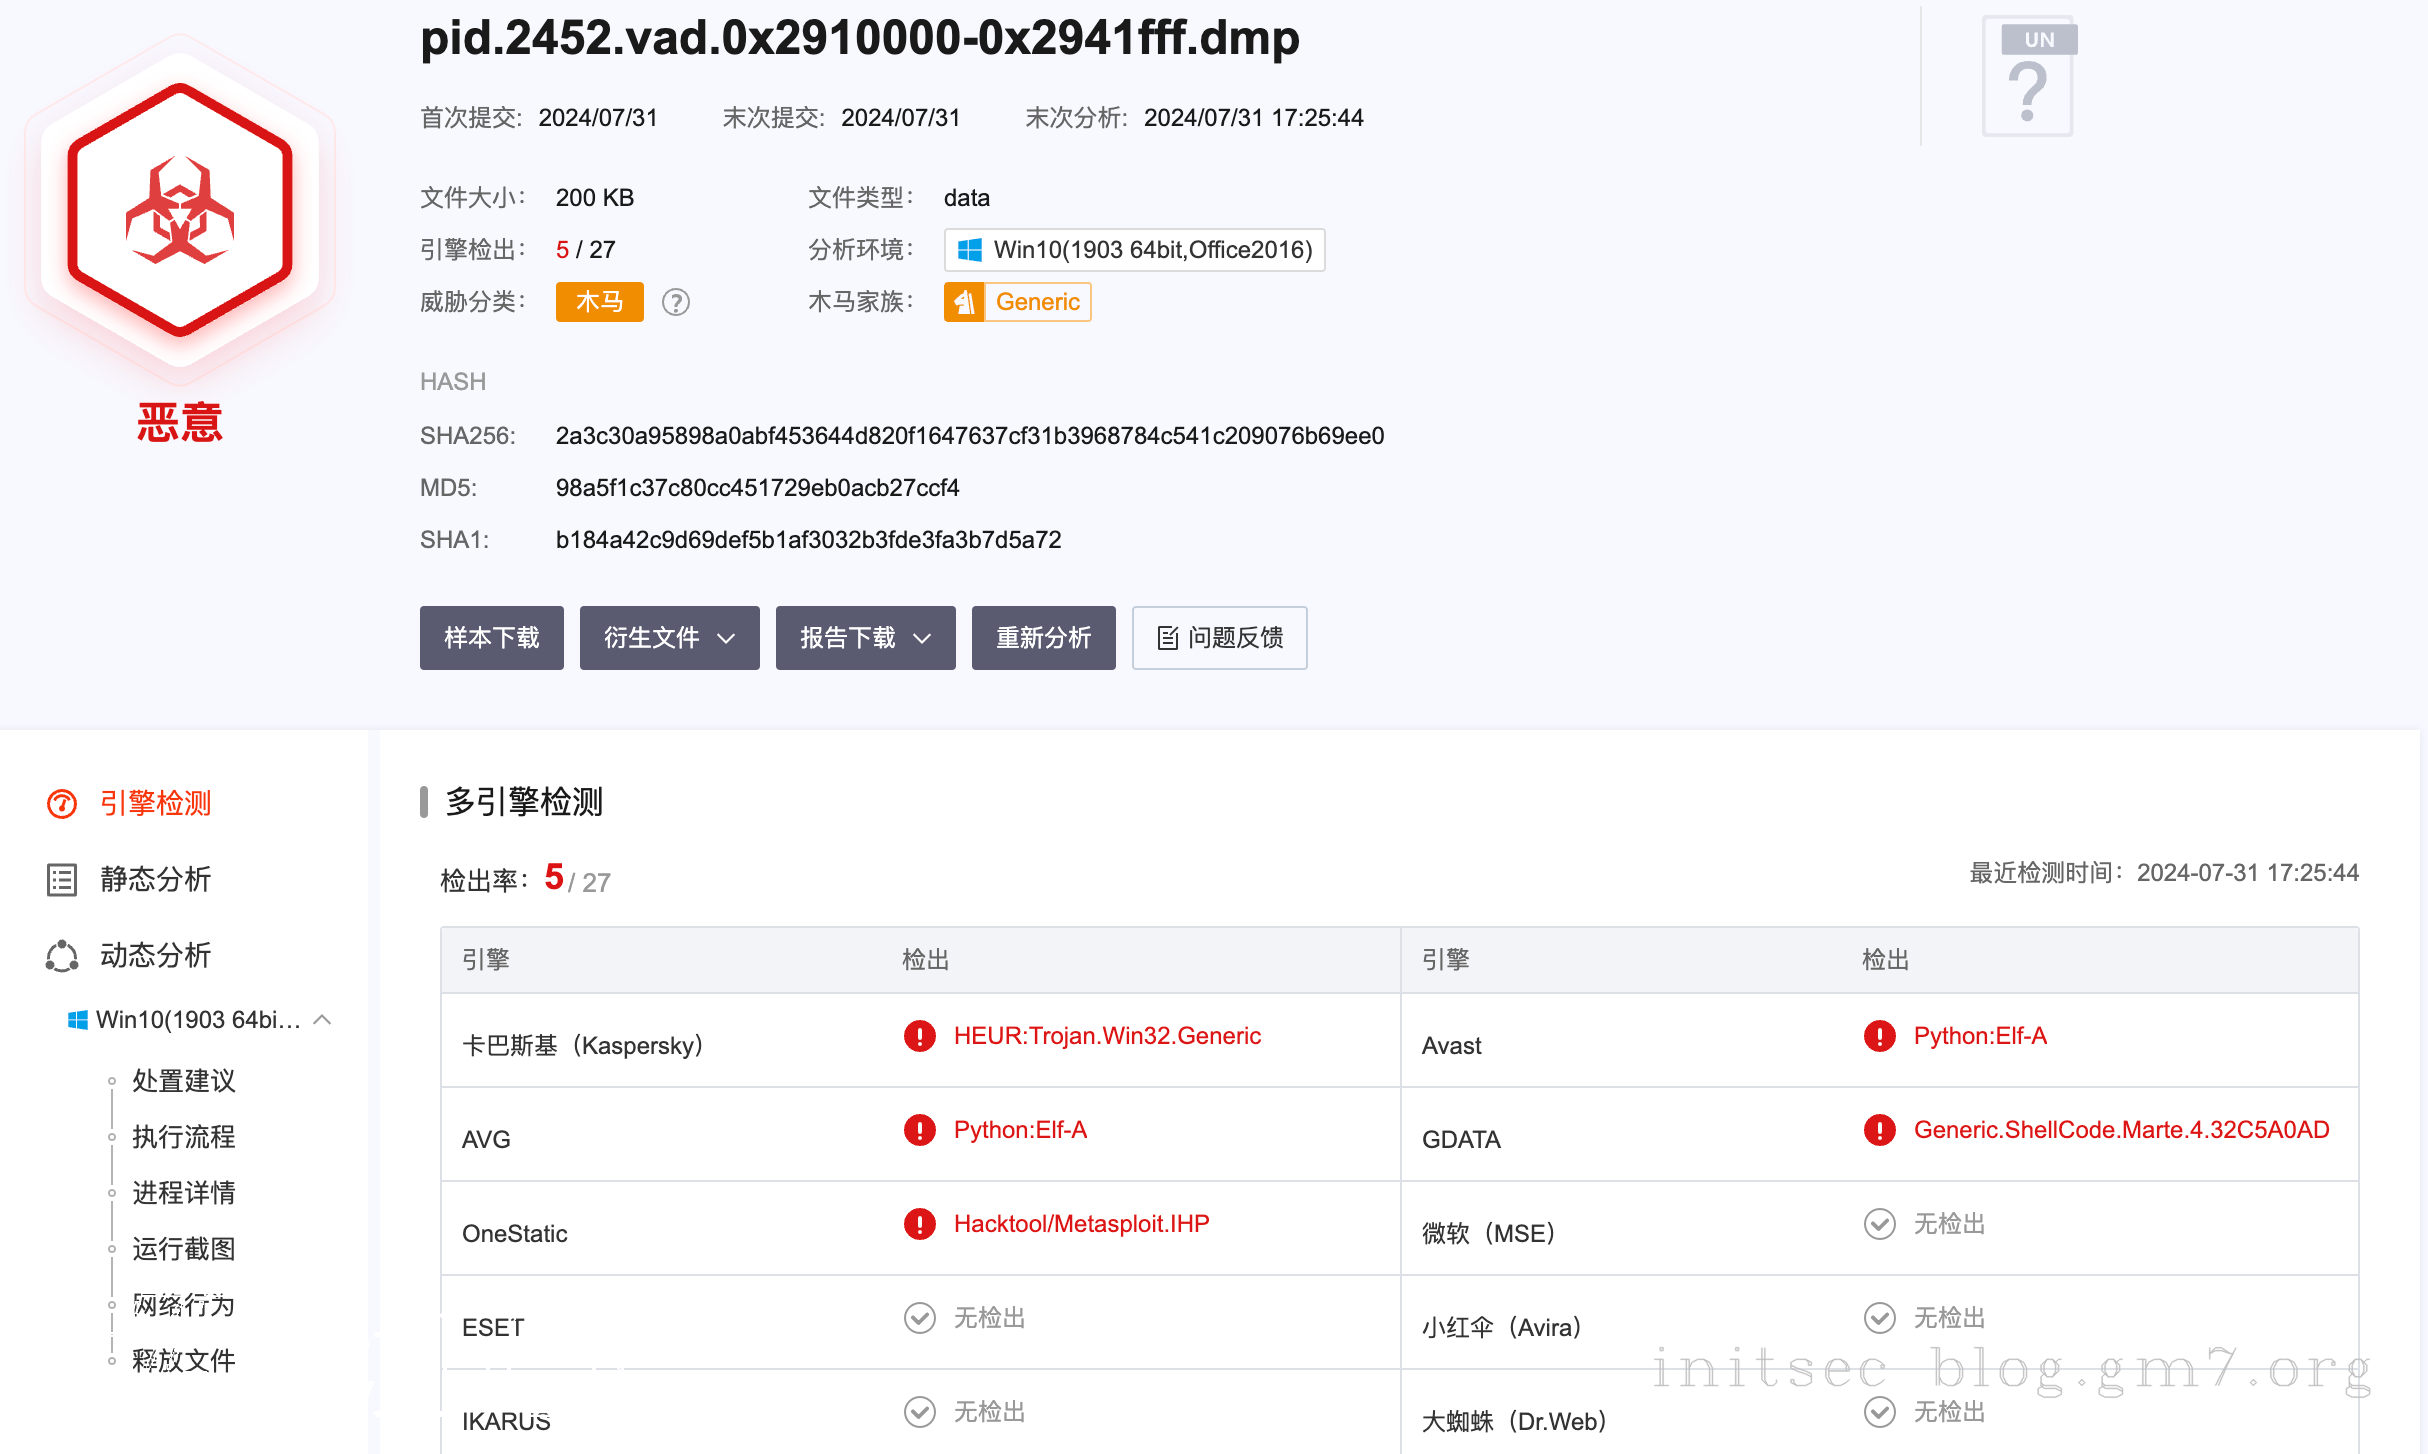The width and height of the screenshot is (2428, 1454).
Task: Collapse the Win10(1903 64bi… sidebar tree
Action: point(322,1020)
